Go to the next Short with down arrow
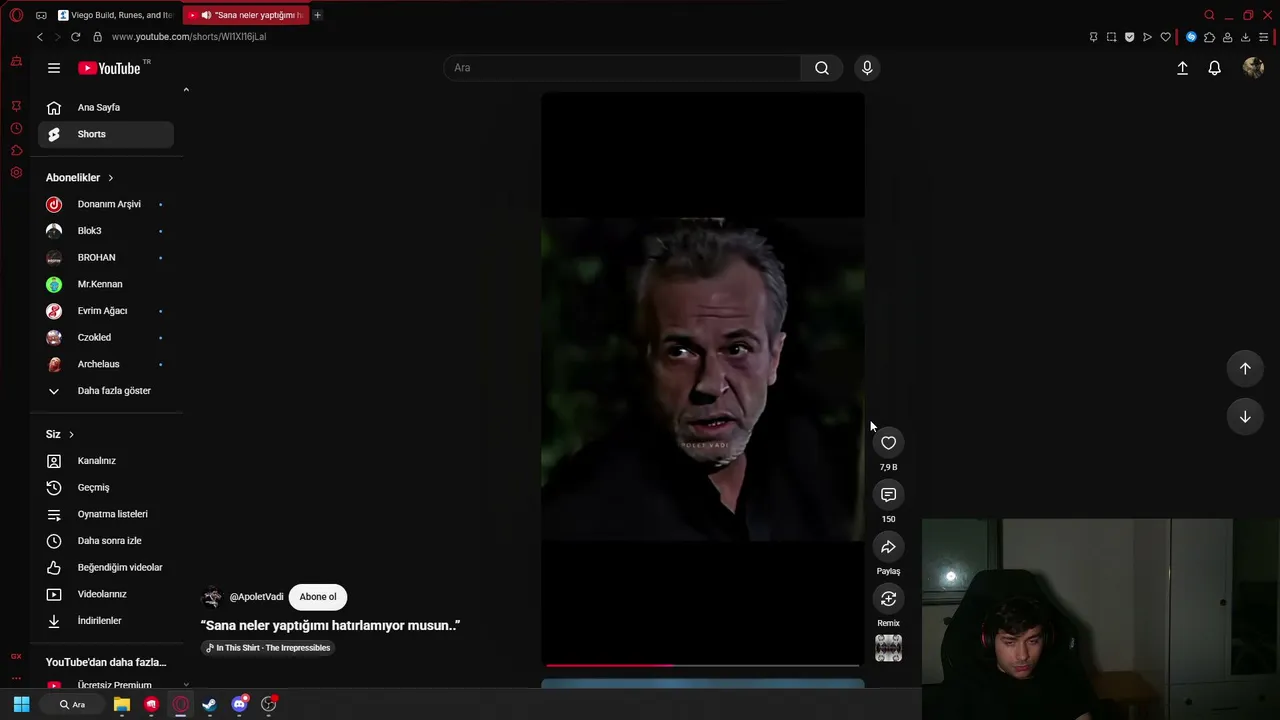This screenshot has width=1280, height=720. pyautogui.click(x=1245, y=417)
